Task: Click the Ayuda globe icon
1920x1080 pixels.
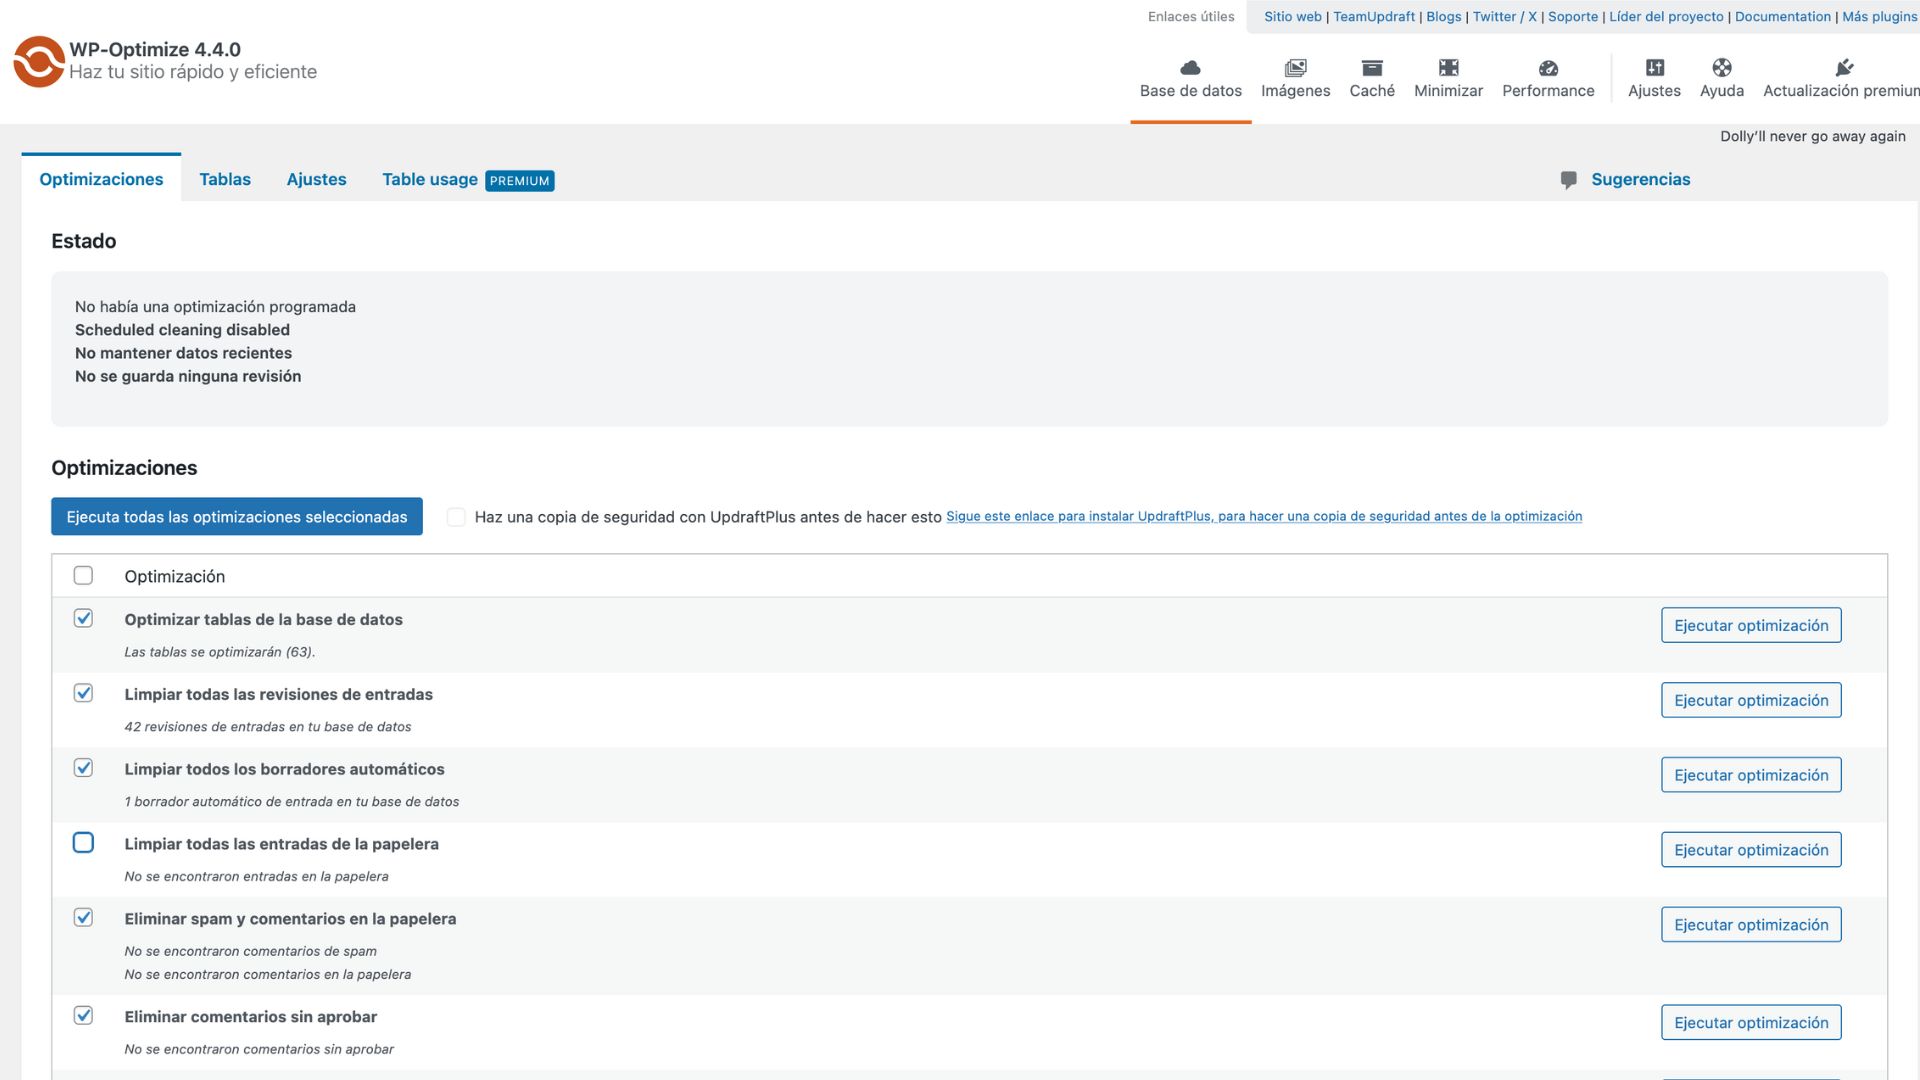Action: pos(1722,68)
